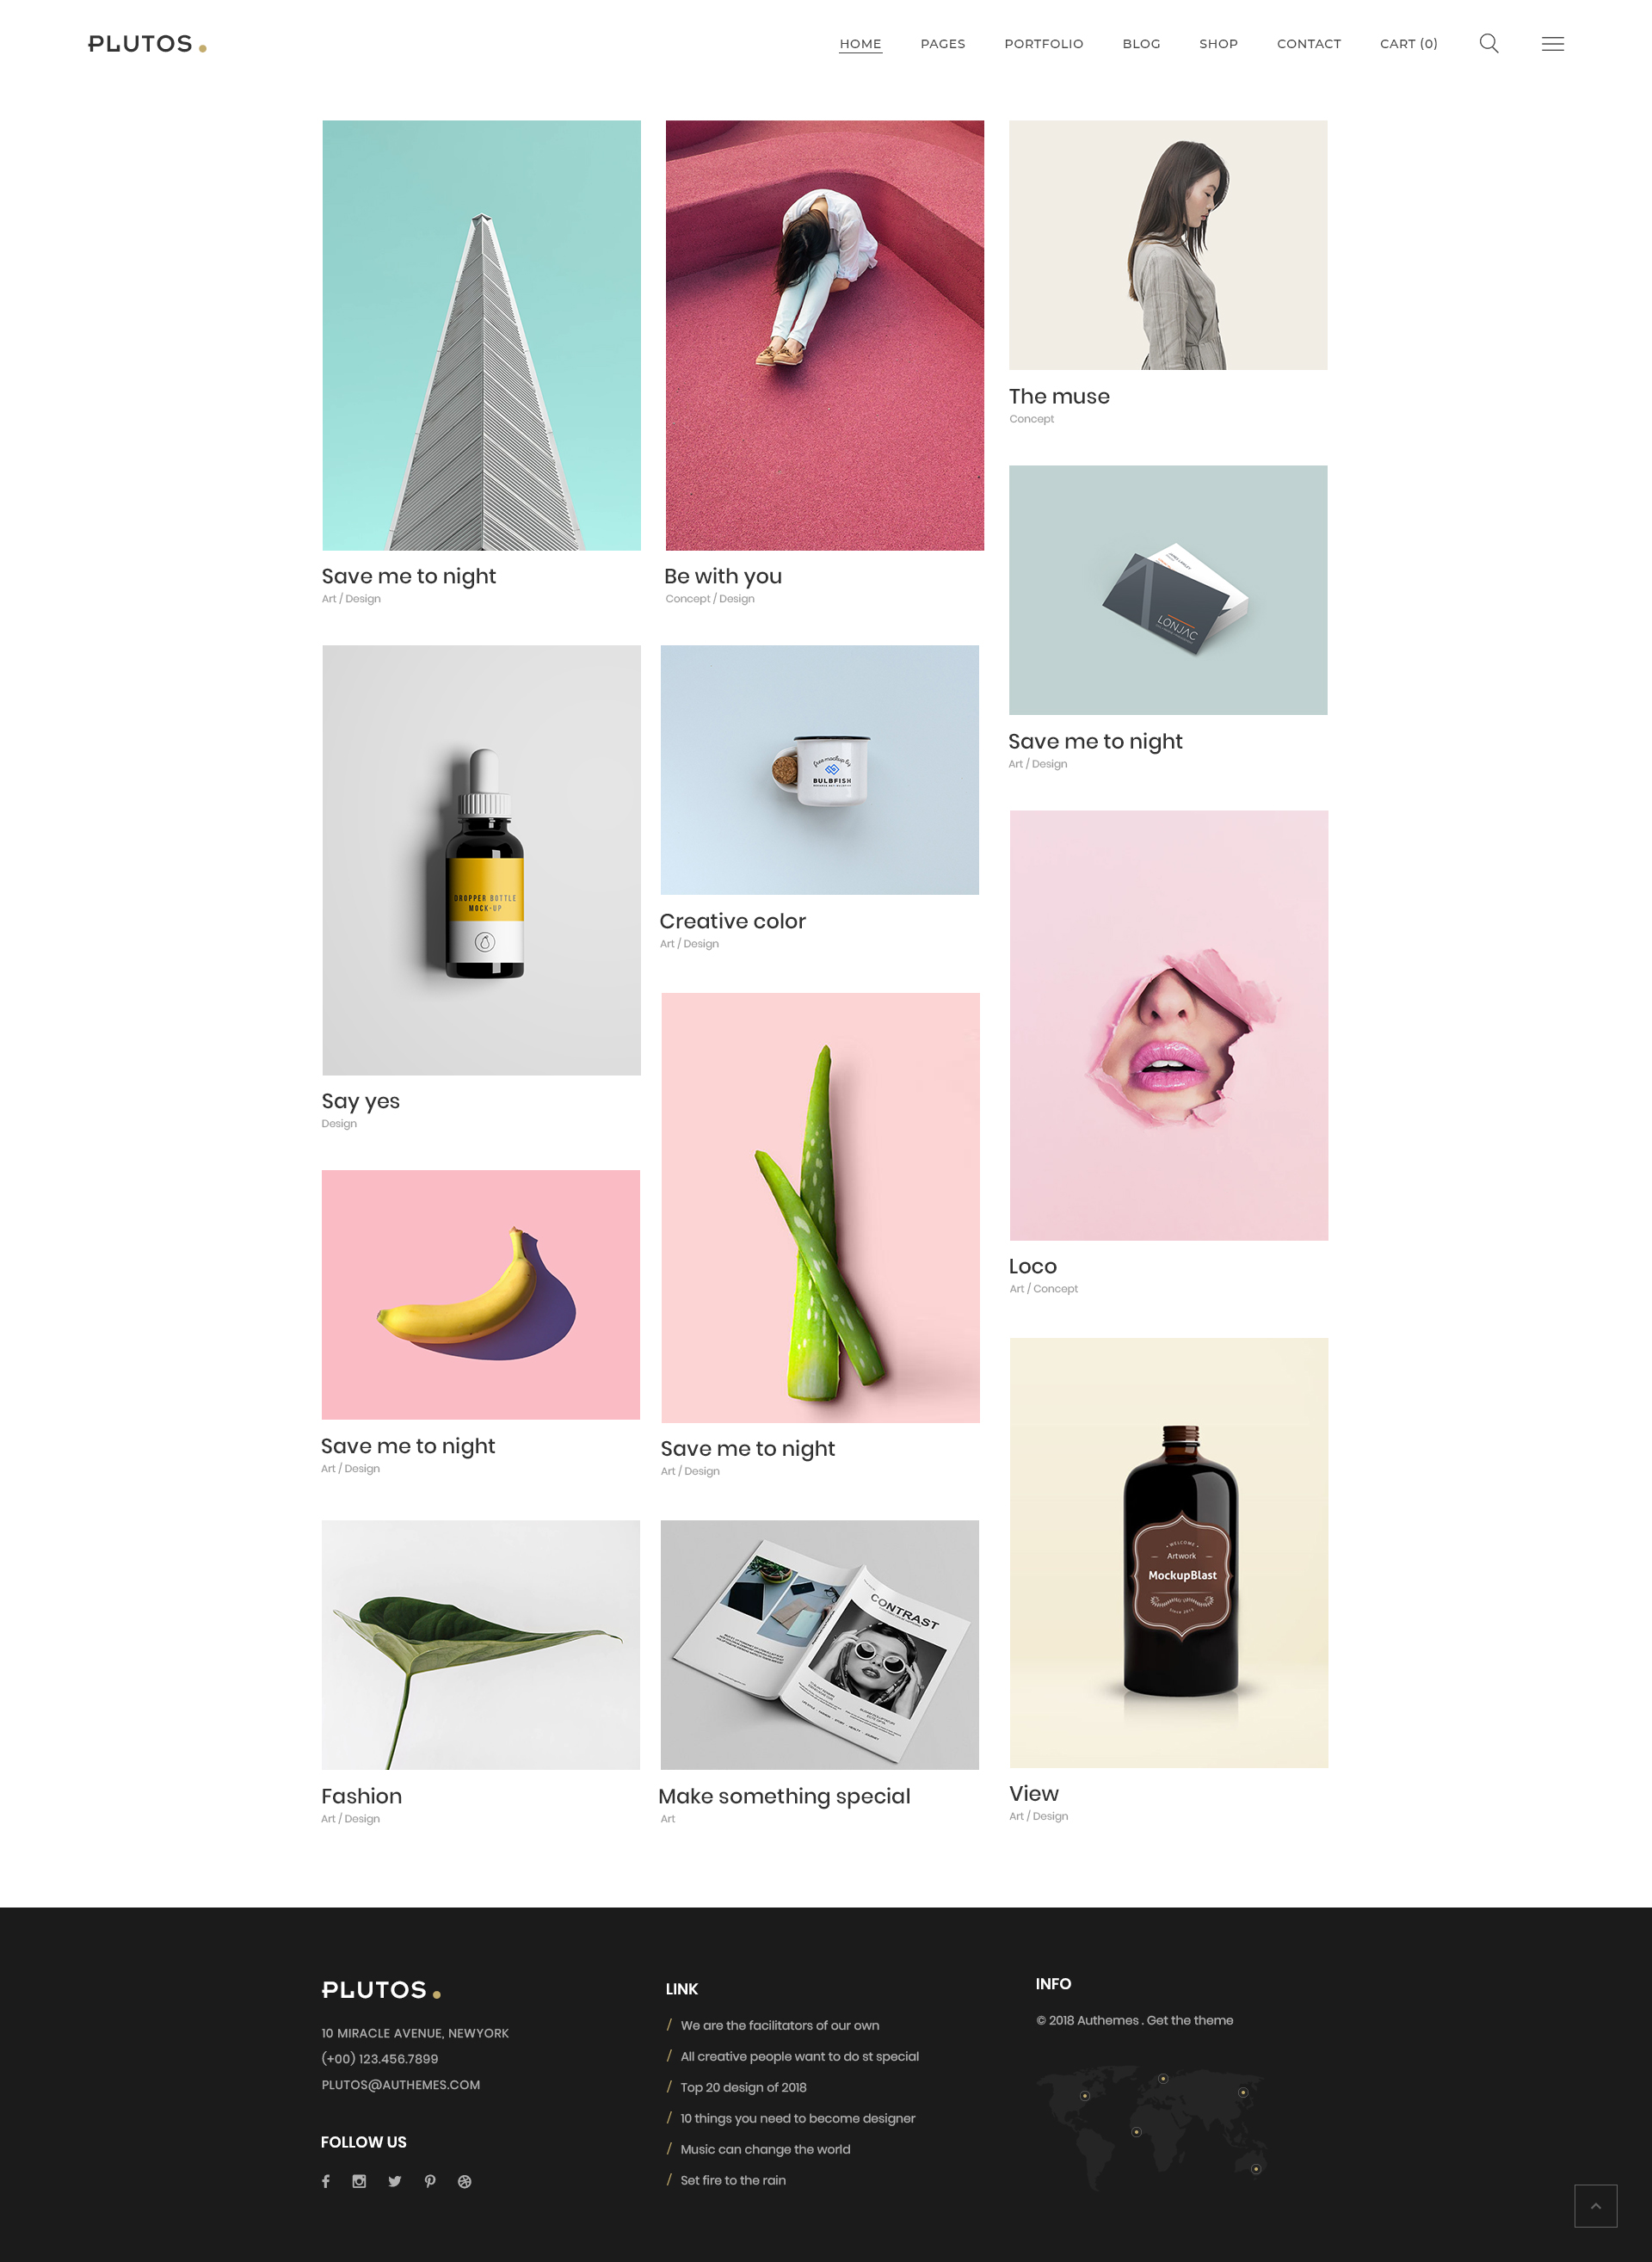
Task: Open the hamburger menu icon
Action: pos(1552,44)
